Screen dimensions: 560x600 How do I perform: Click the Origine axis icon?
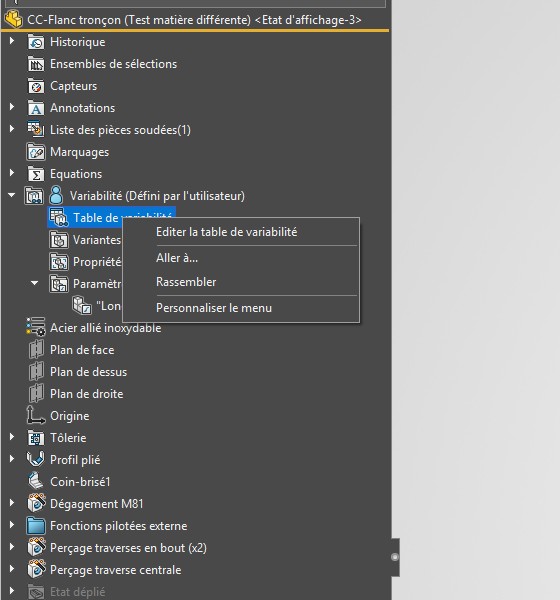click(x=36, y=415)
